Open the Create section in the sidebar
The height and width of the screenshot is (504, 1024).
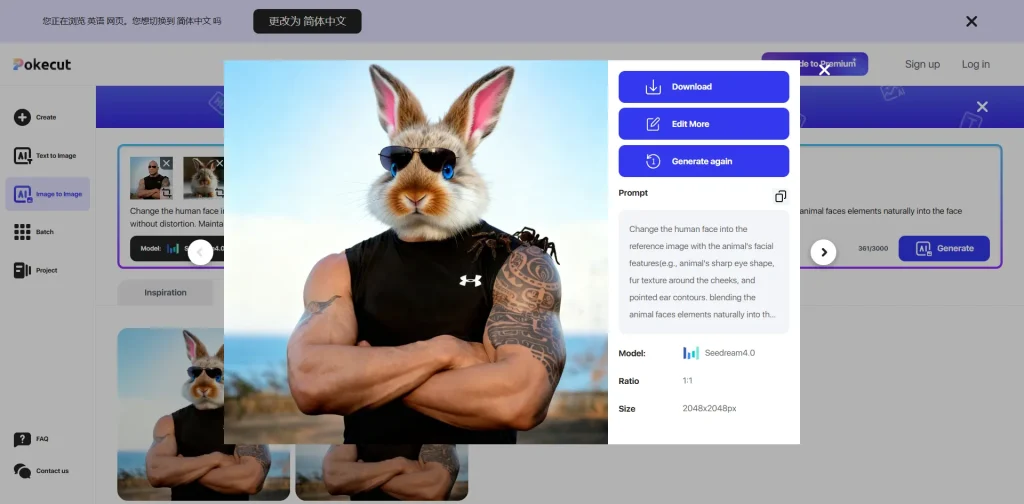(36, 118)
